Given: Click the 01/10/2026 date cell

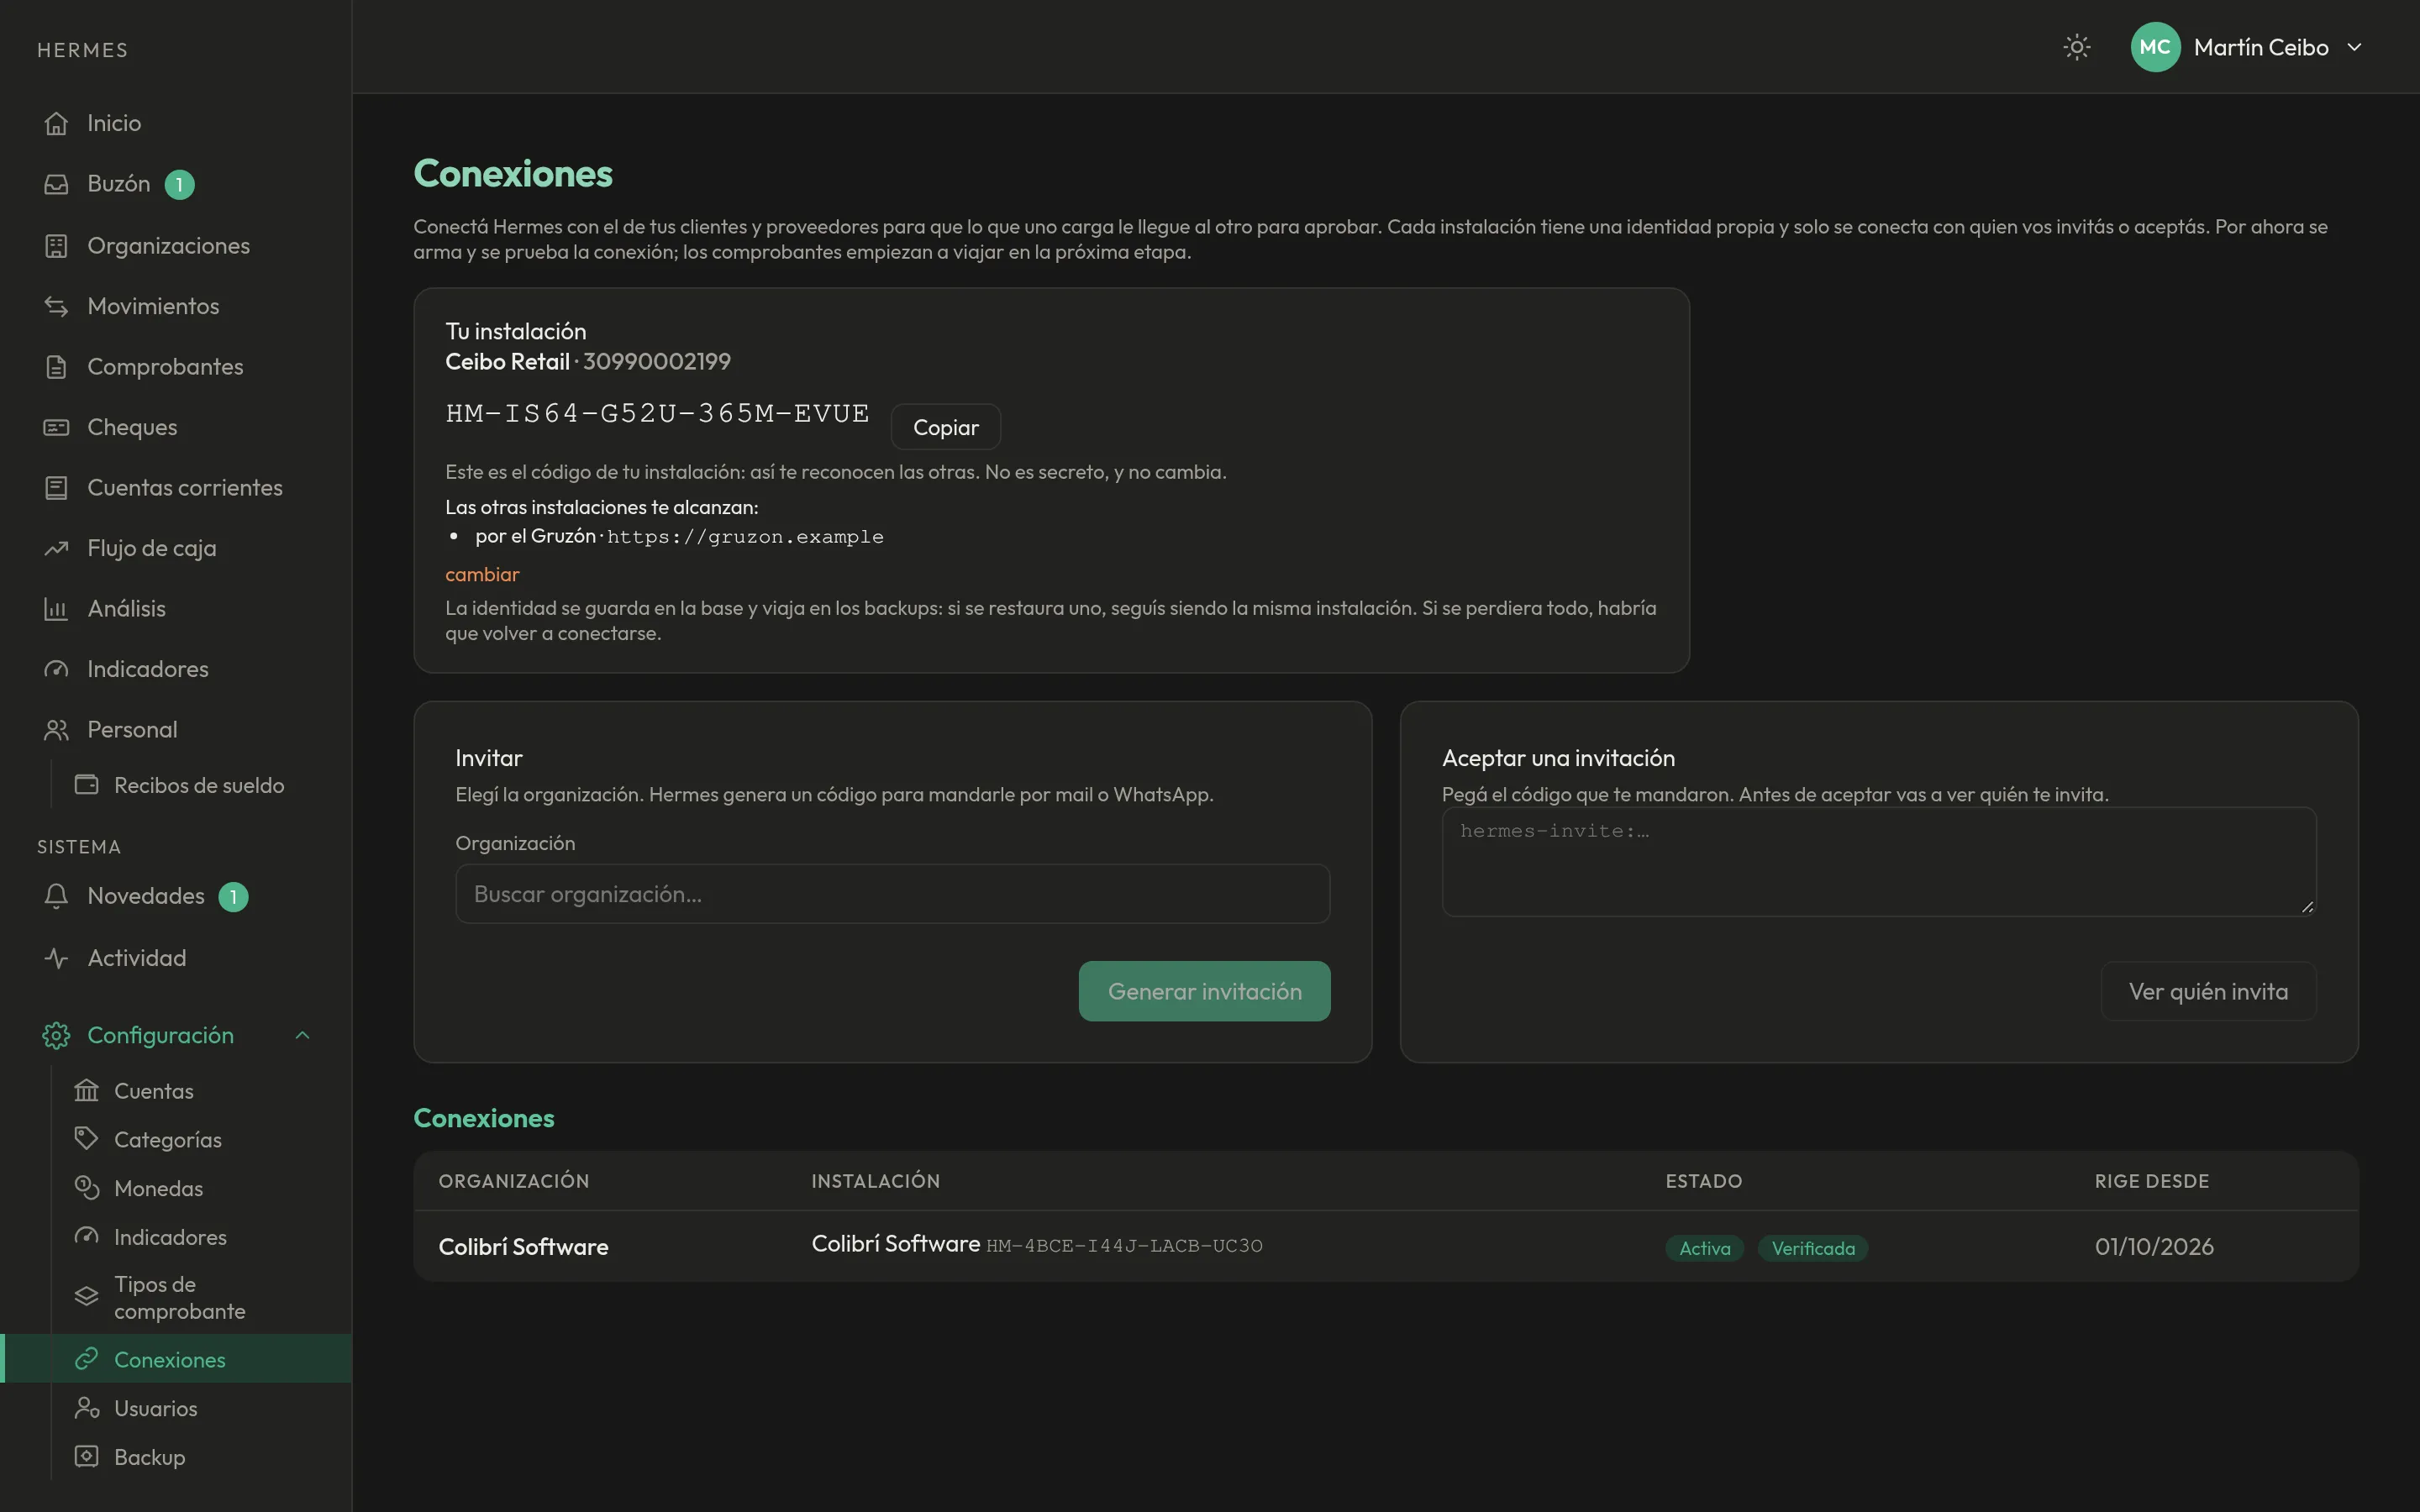Looking at the screenshot, I should click(2154, 1247).
